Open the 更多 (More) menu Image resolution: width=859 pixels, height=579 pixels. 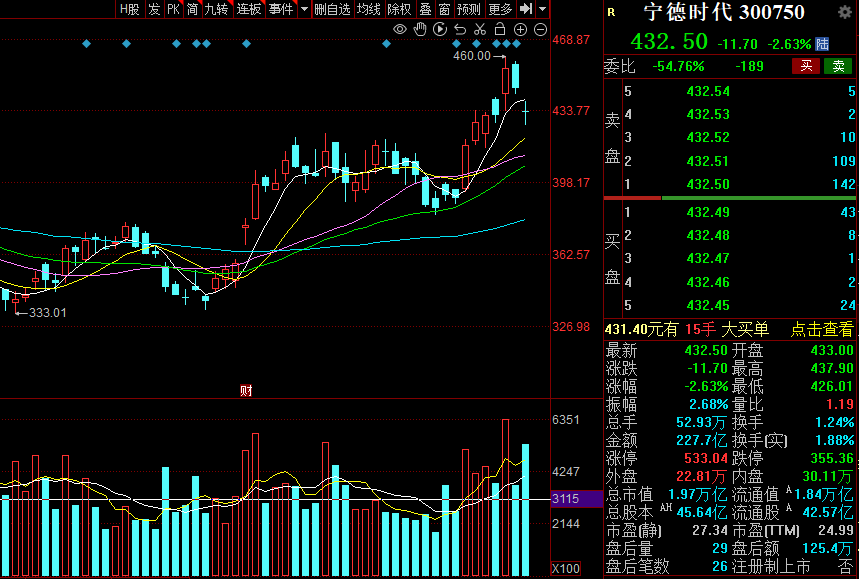tap(499, 9)
